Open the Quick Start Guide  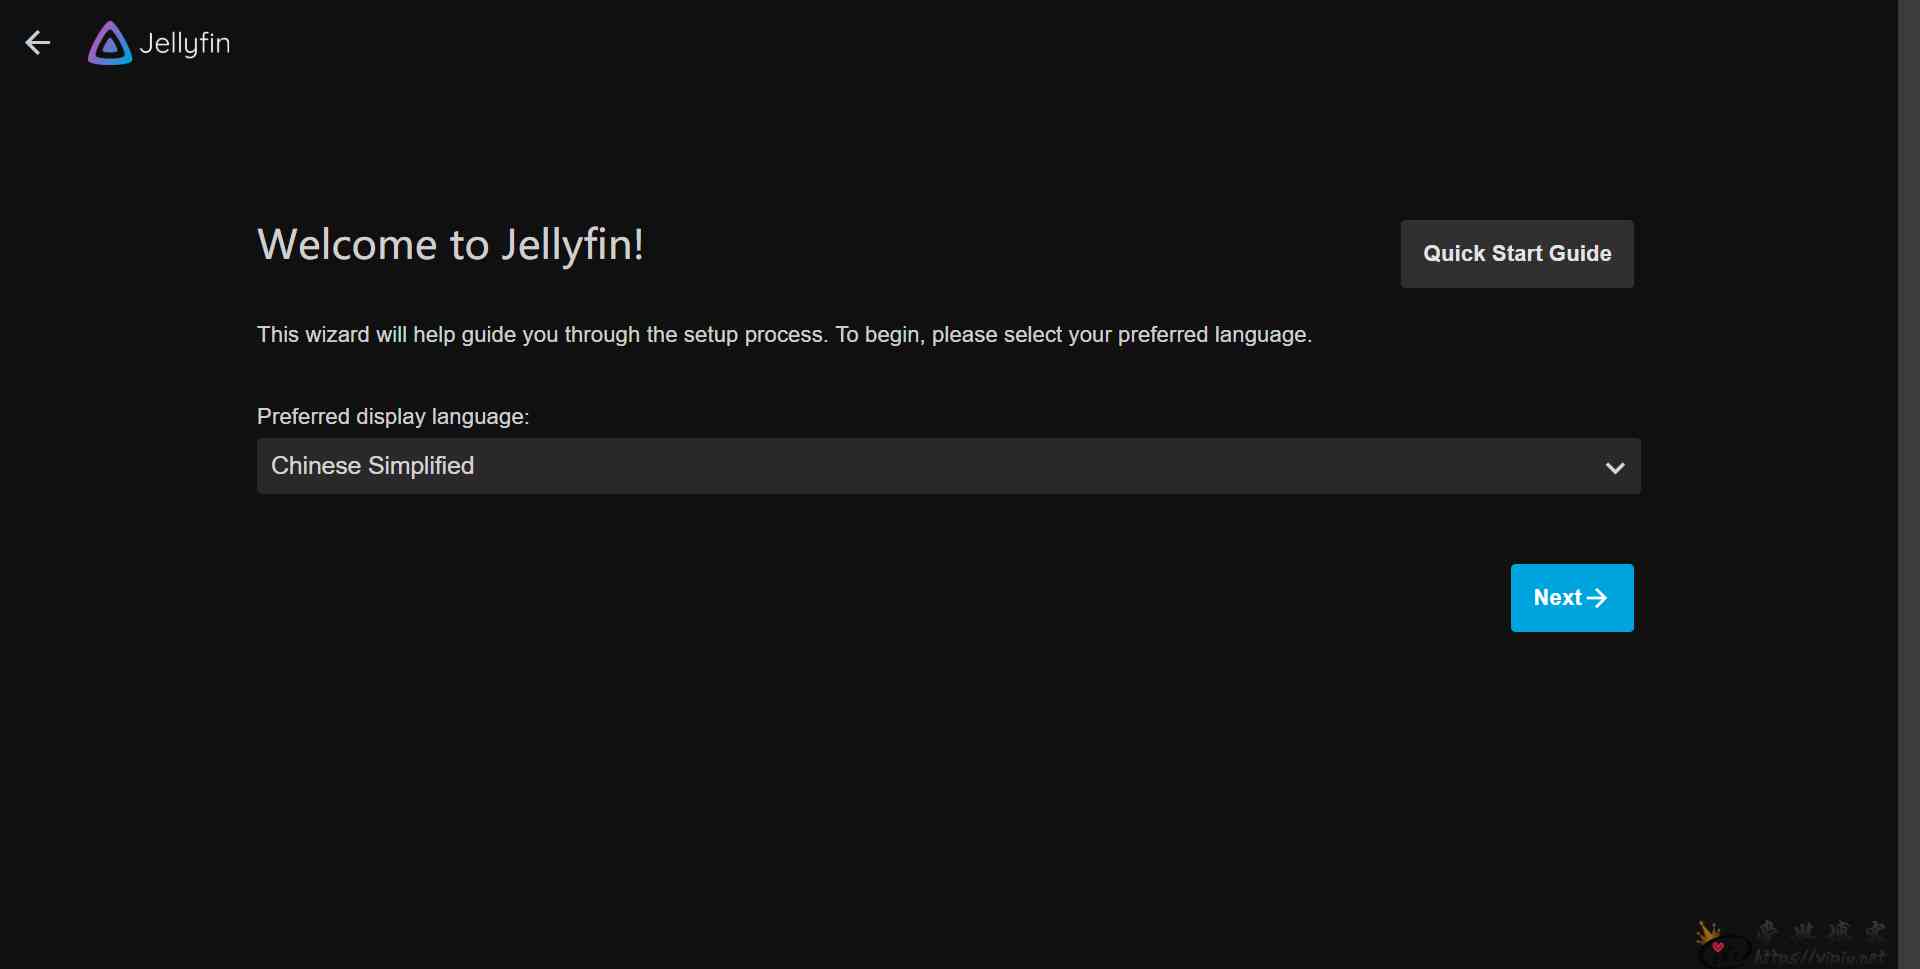click(x=1517, y=254)
